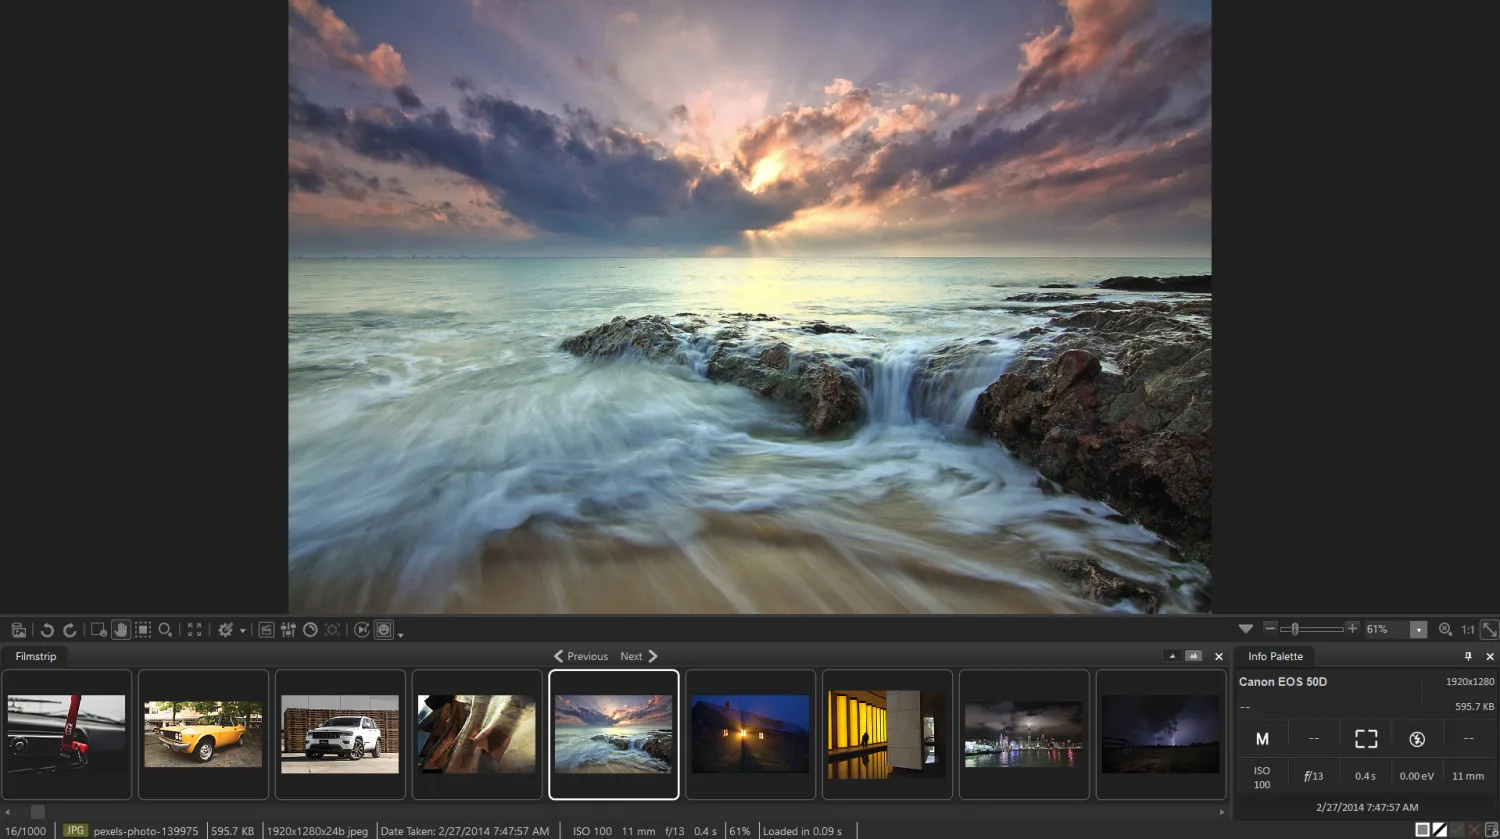Toggle fit image to window button

point(1489,629)
